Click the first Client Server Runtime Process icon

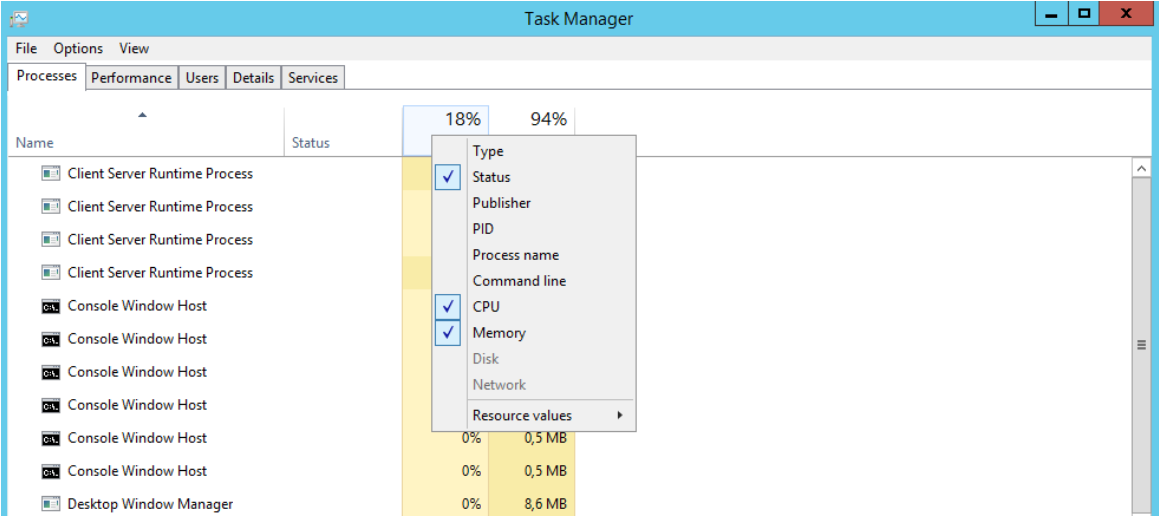[x=51, y=173]
